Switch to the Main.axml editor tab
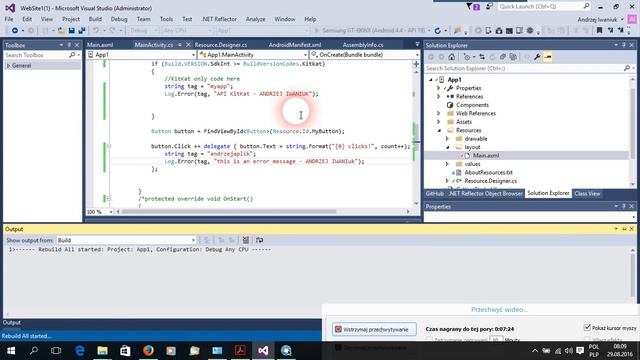The image size is (640, 360). [100, 45]
